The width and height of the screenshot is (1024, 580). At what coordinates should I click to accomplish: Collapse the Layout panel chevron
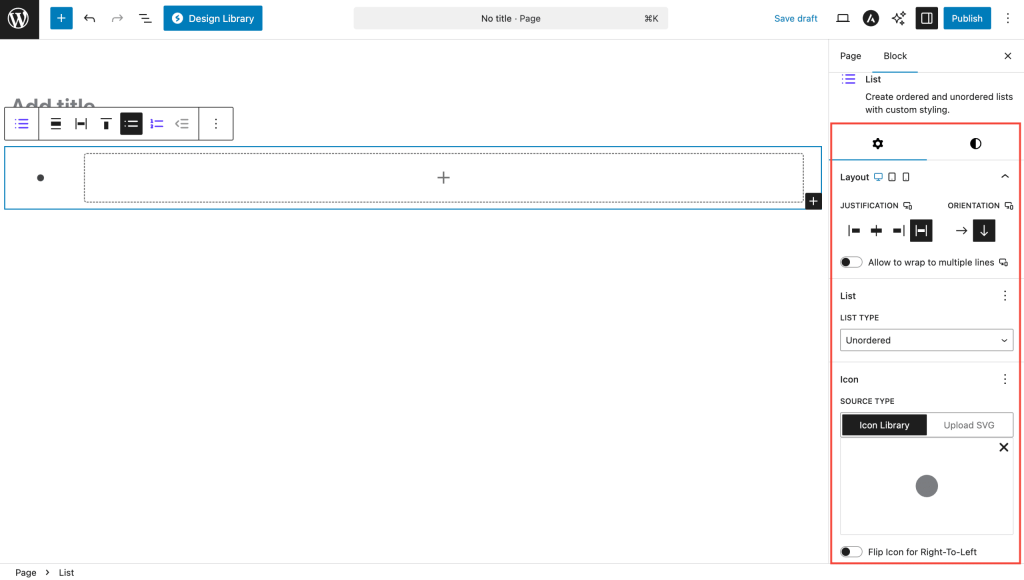tap(1005, 177)
